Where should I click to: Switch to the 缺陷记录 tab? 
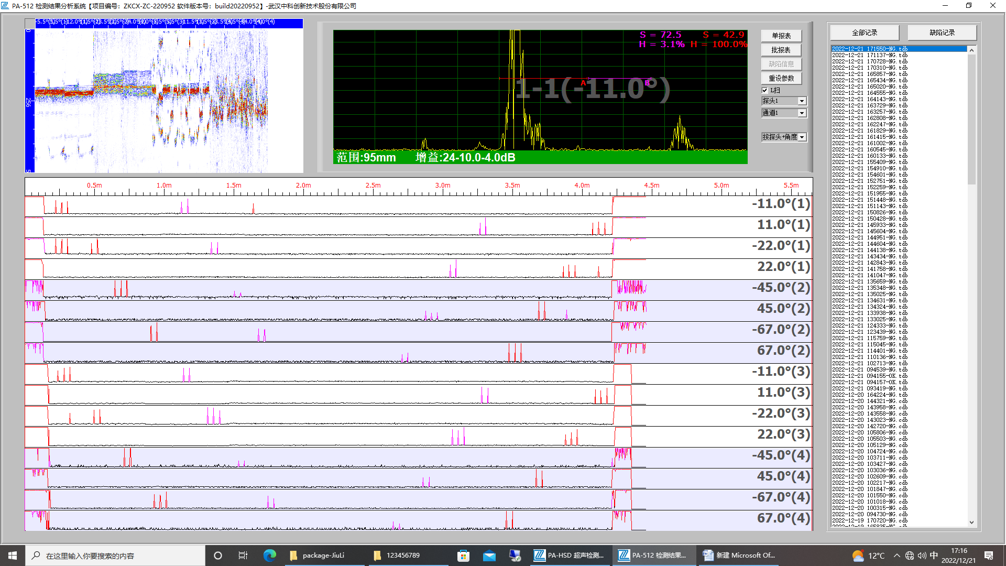(x=942, y=33)
